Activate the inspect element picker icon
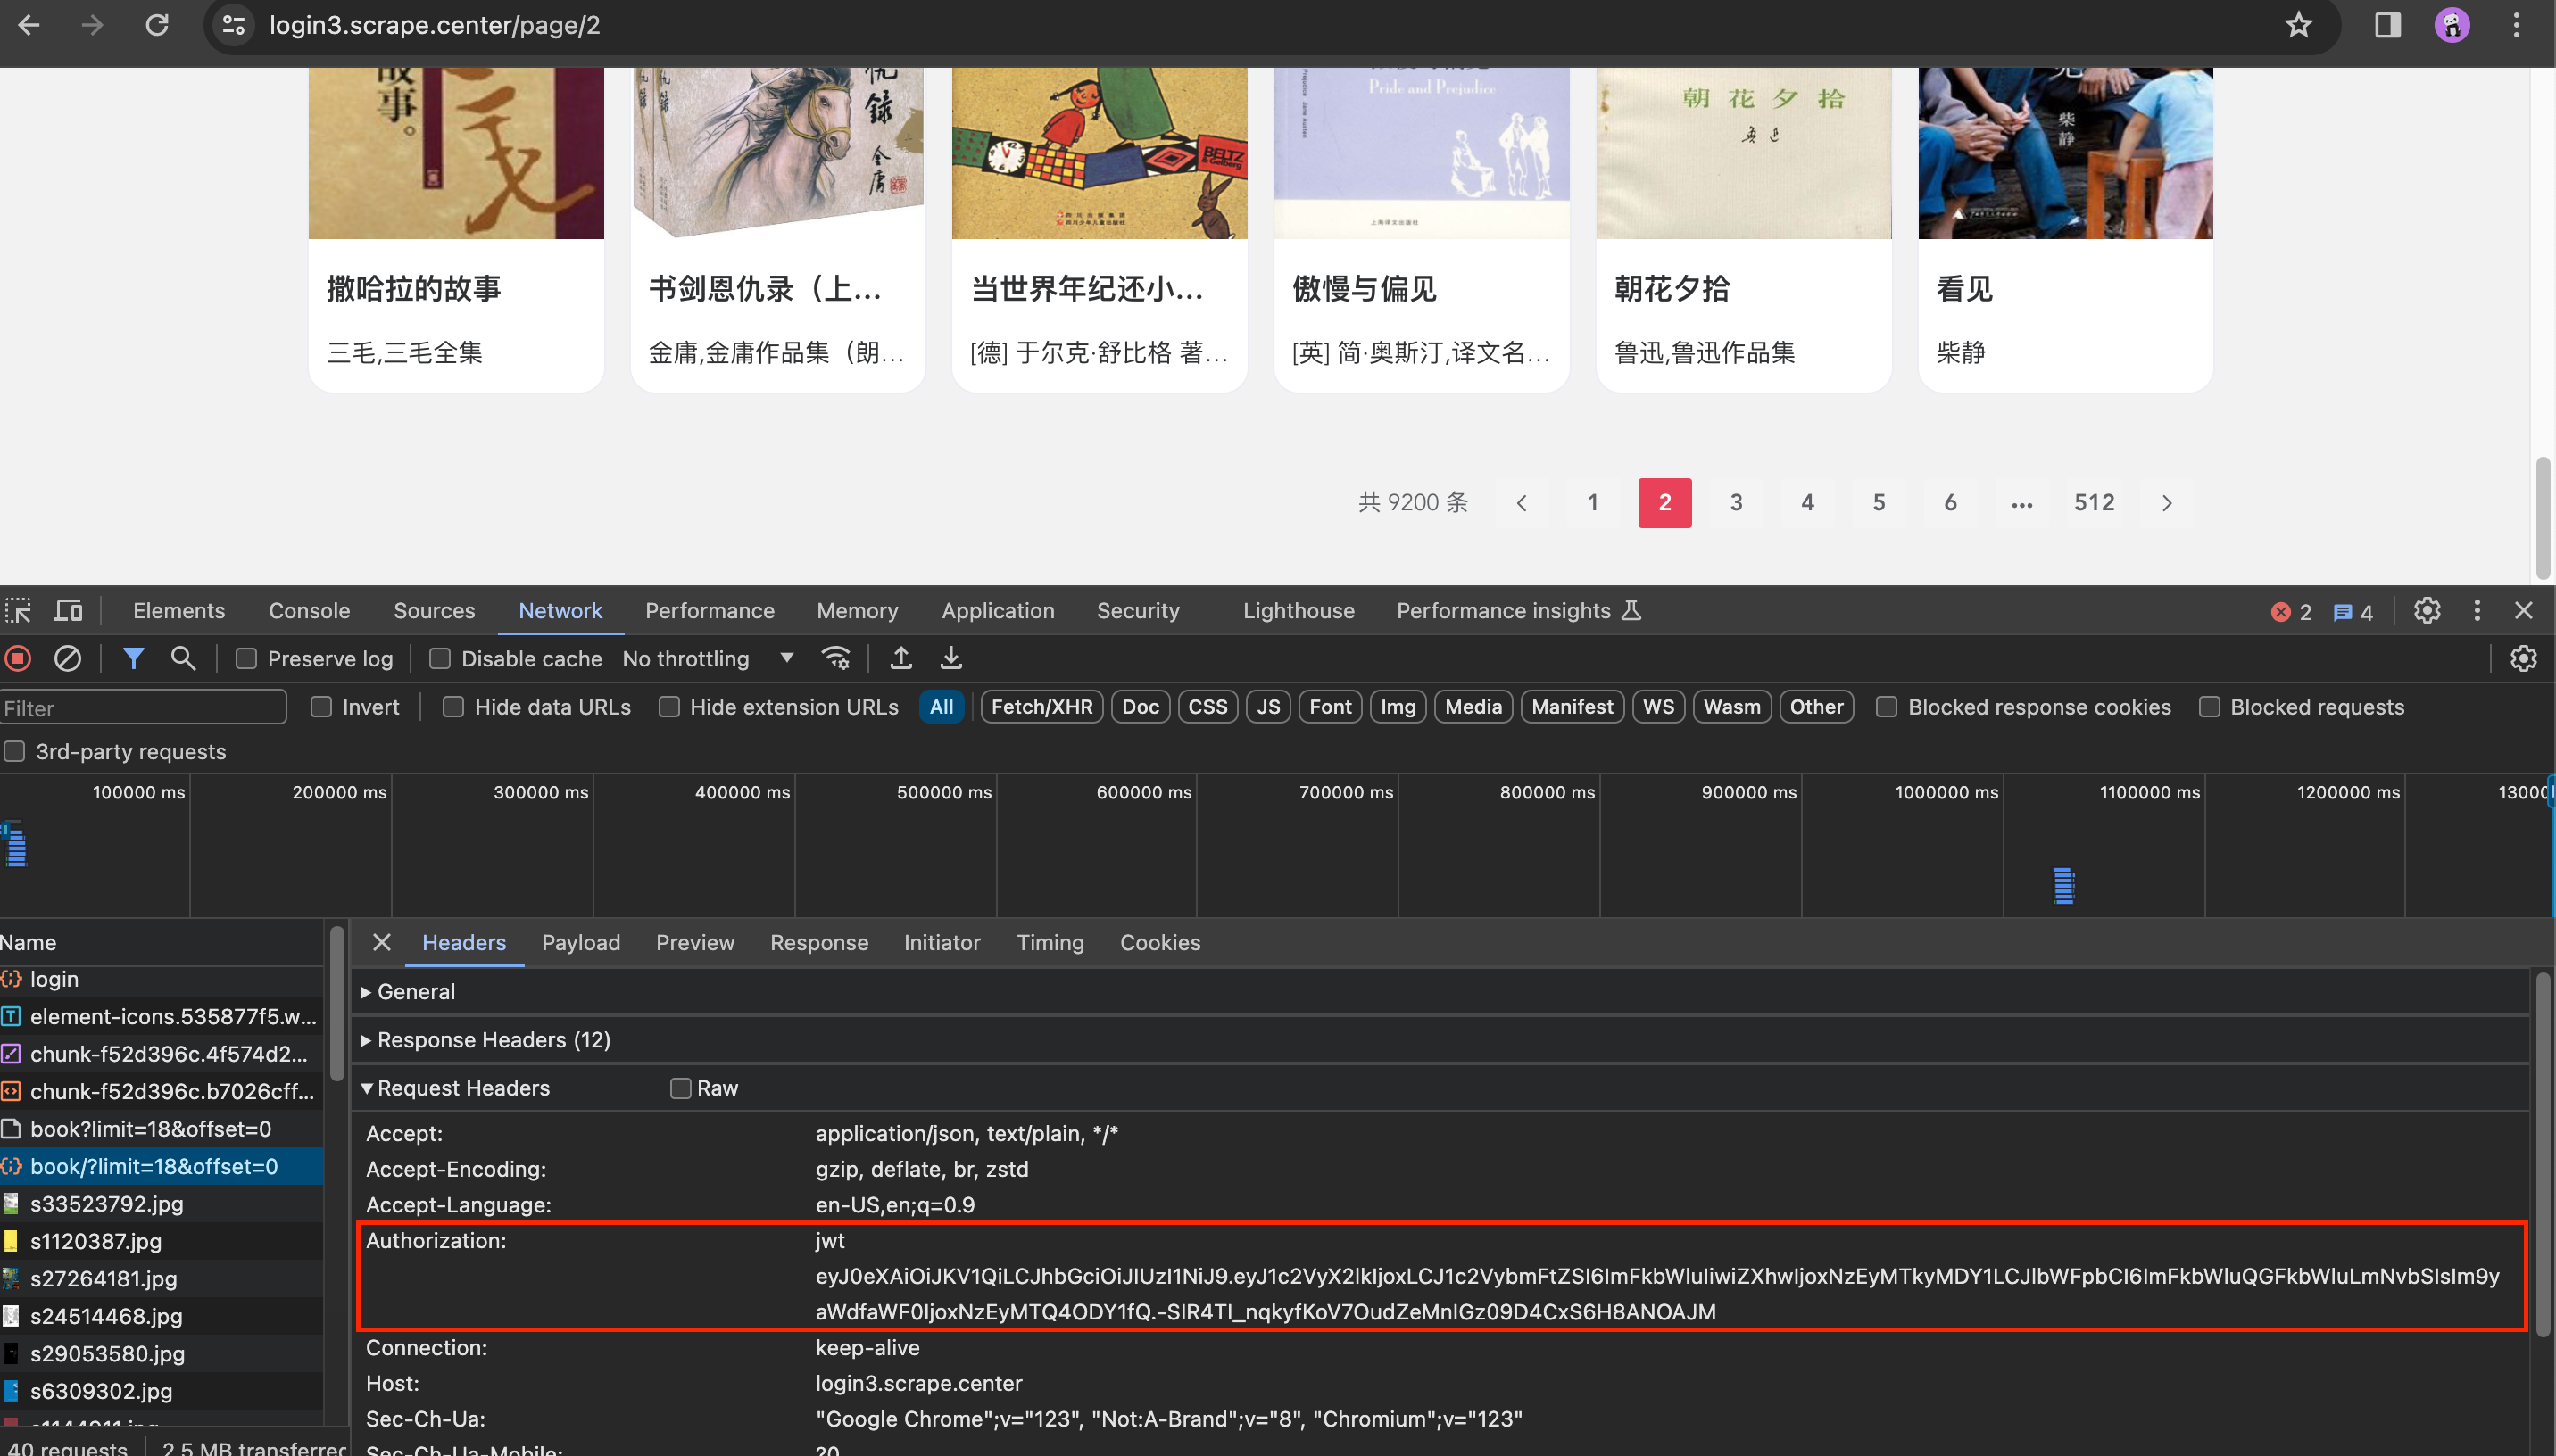The height and width of the screenshot is (1456, 2556). point(19,610)
